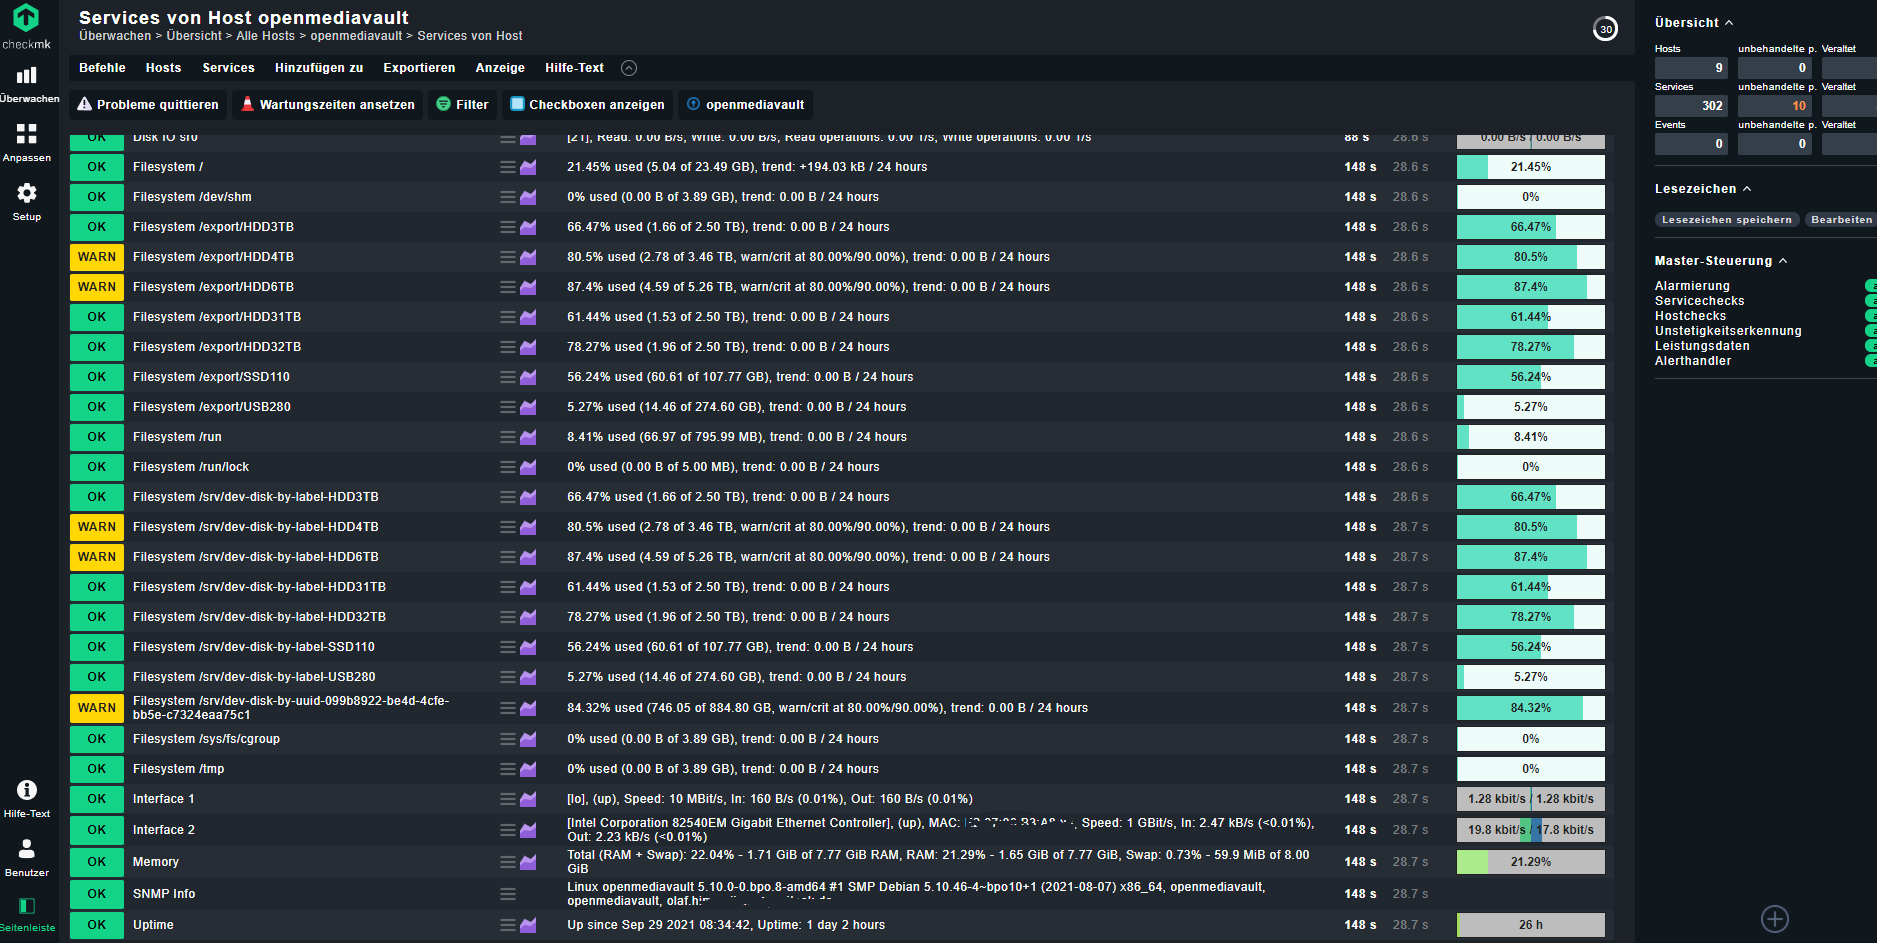Click the 84.32% perfometer for disk-by-uuid filesystem

point(1530,708)
